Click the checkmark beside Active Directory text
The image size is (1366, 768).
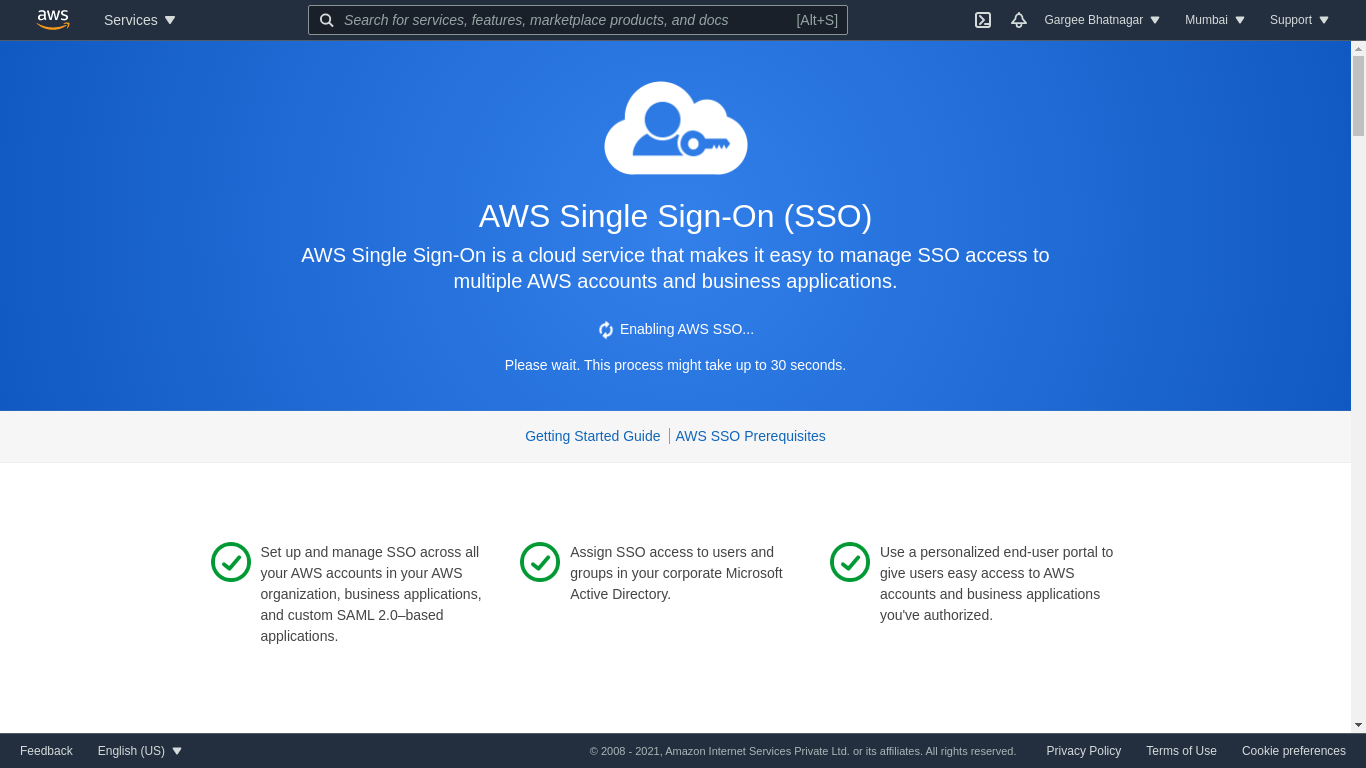[540, 562]
